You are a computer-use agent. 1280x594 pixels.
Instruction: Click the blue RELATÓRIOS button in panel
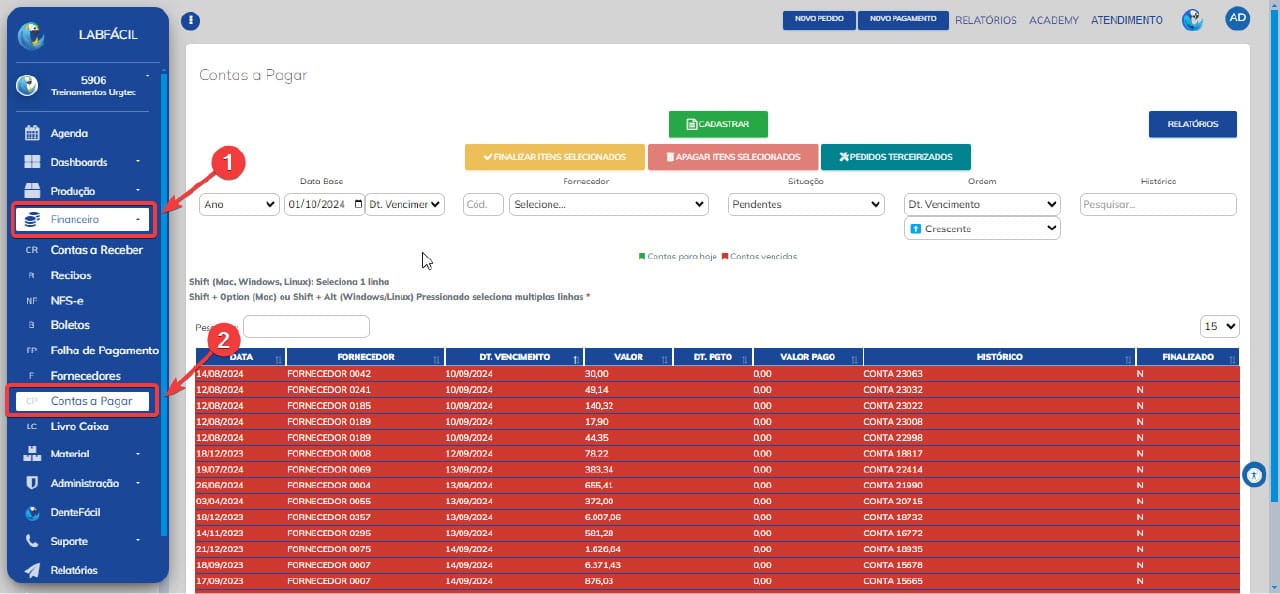pos(1193,124)
